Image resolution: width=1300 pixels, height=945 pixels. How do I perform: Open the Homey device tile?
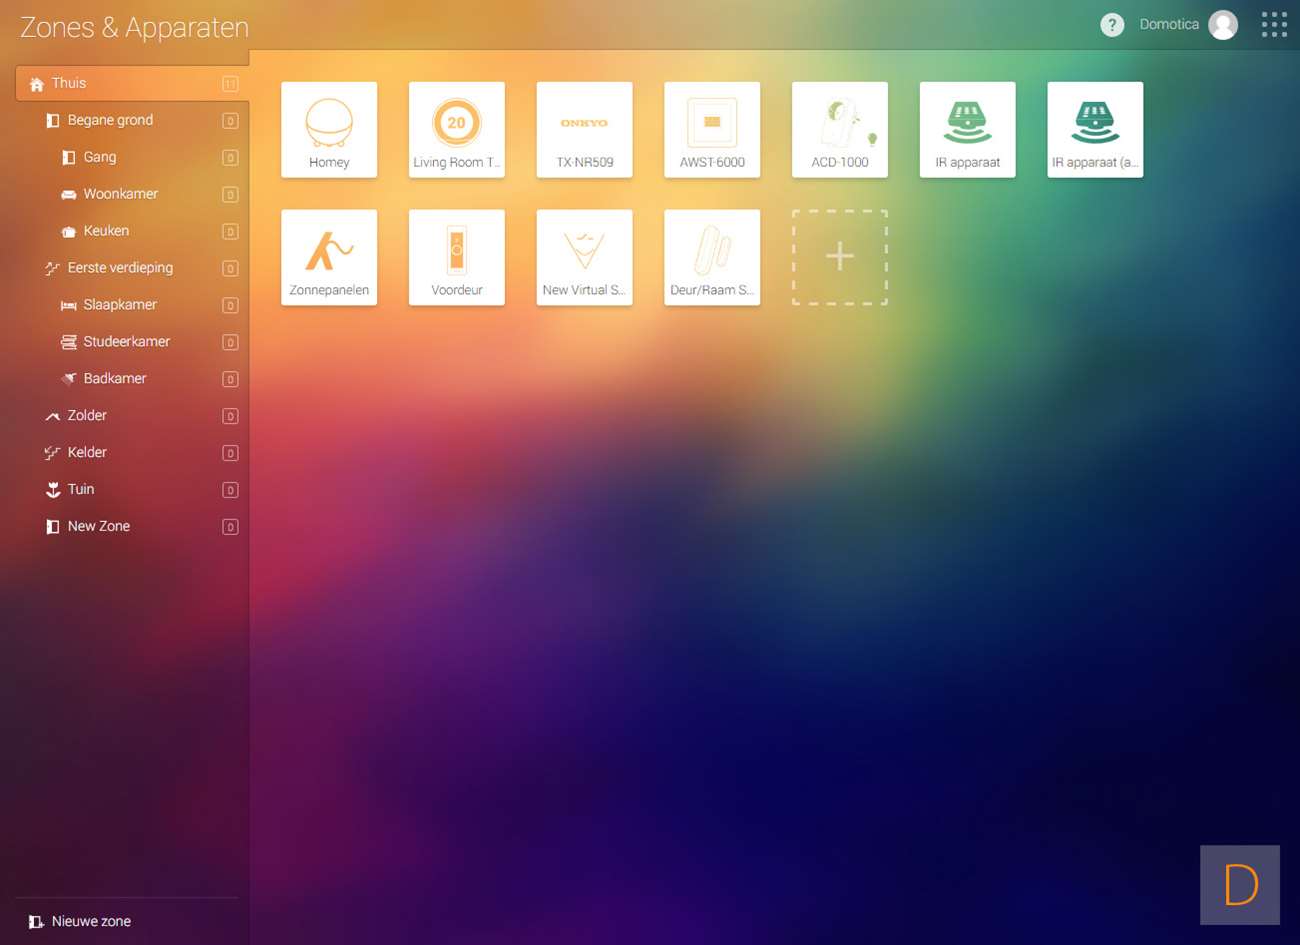[x=329, y=130]
